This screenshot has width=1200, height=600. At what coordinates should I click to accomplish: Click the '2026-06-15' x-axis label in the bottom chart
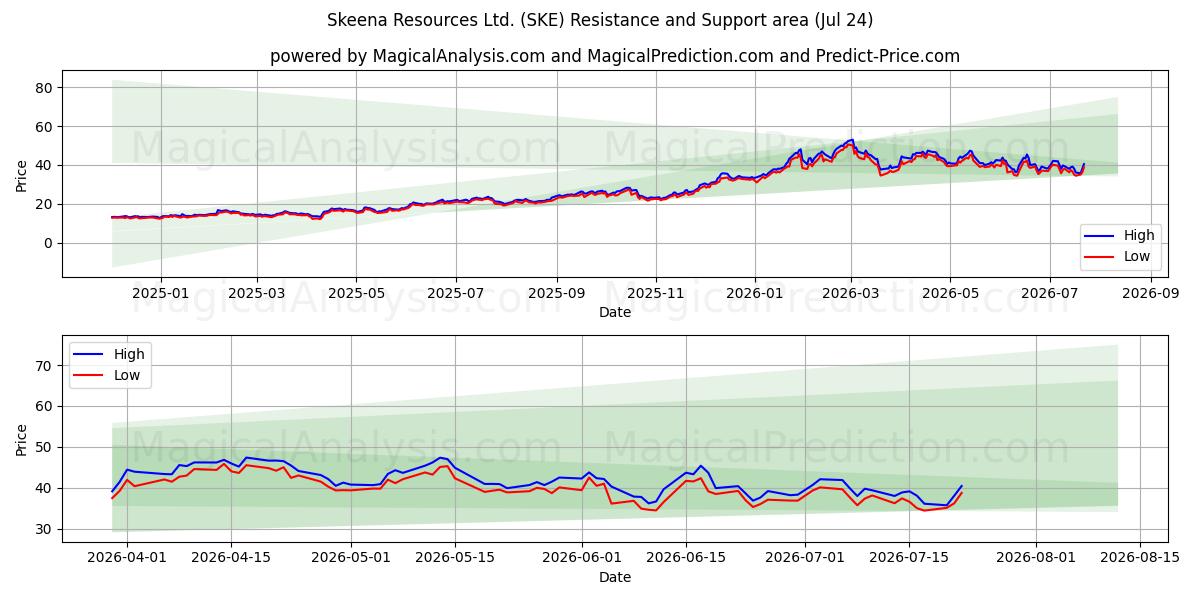tap(686, 559)
